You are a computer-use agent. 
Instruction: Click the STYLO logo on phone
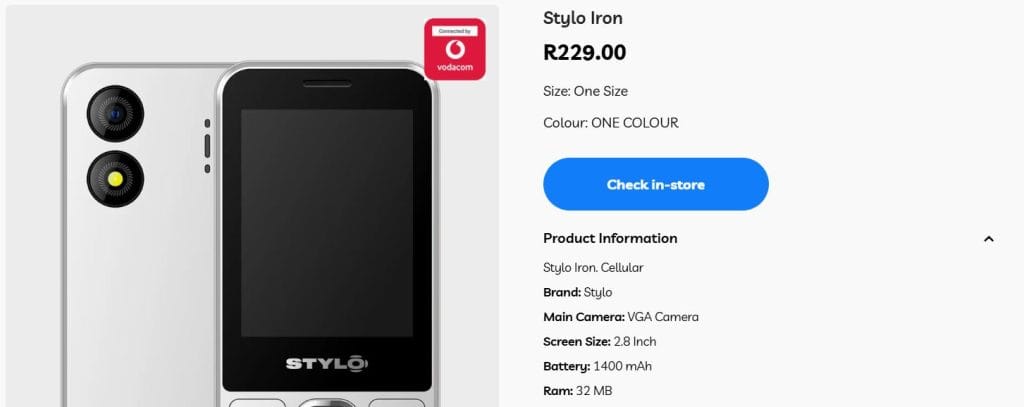point(327,364)
